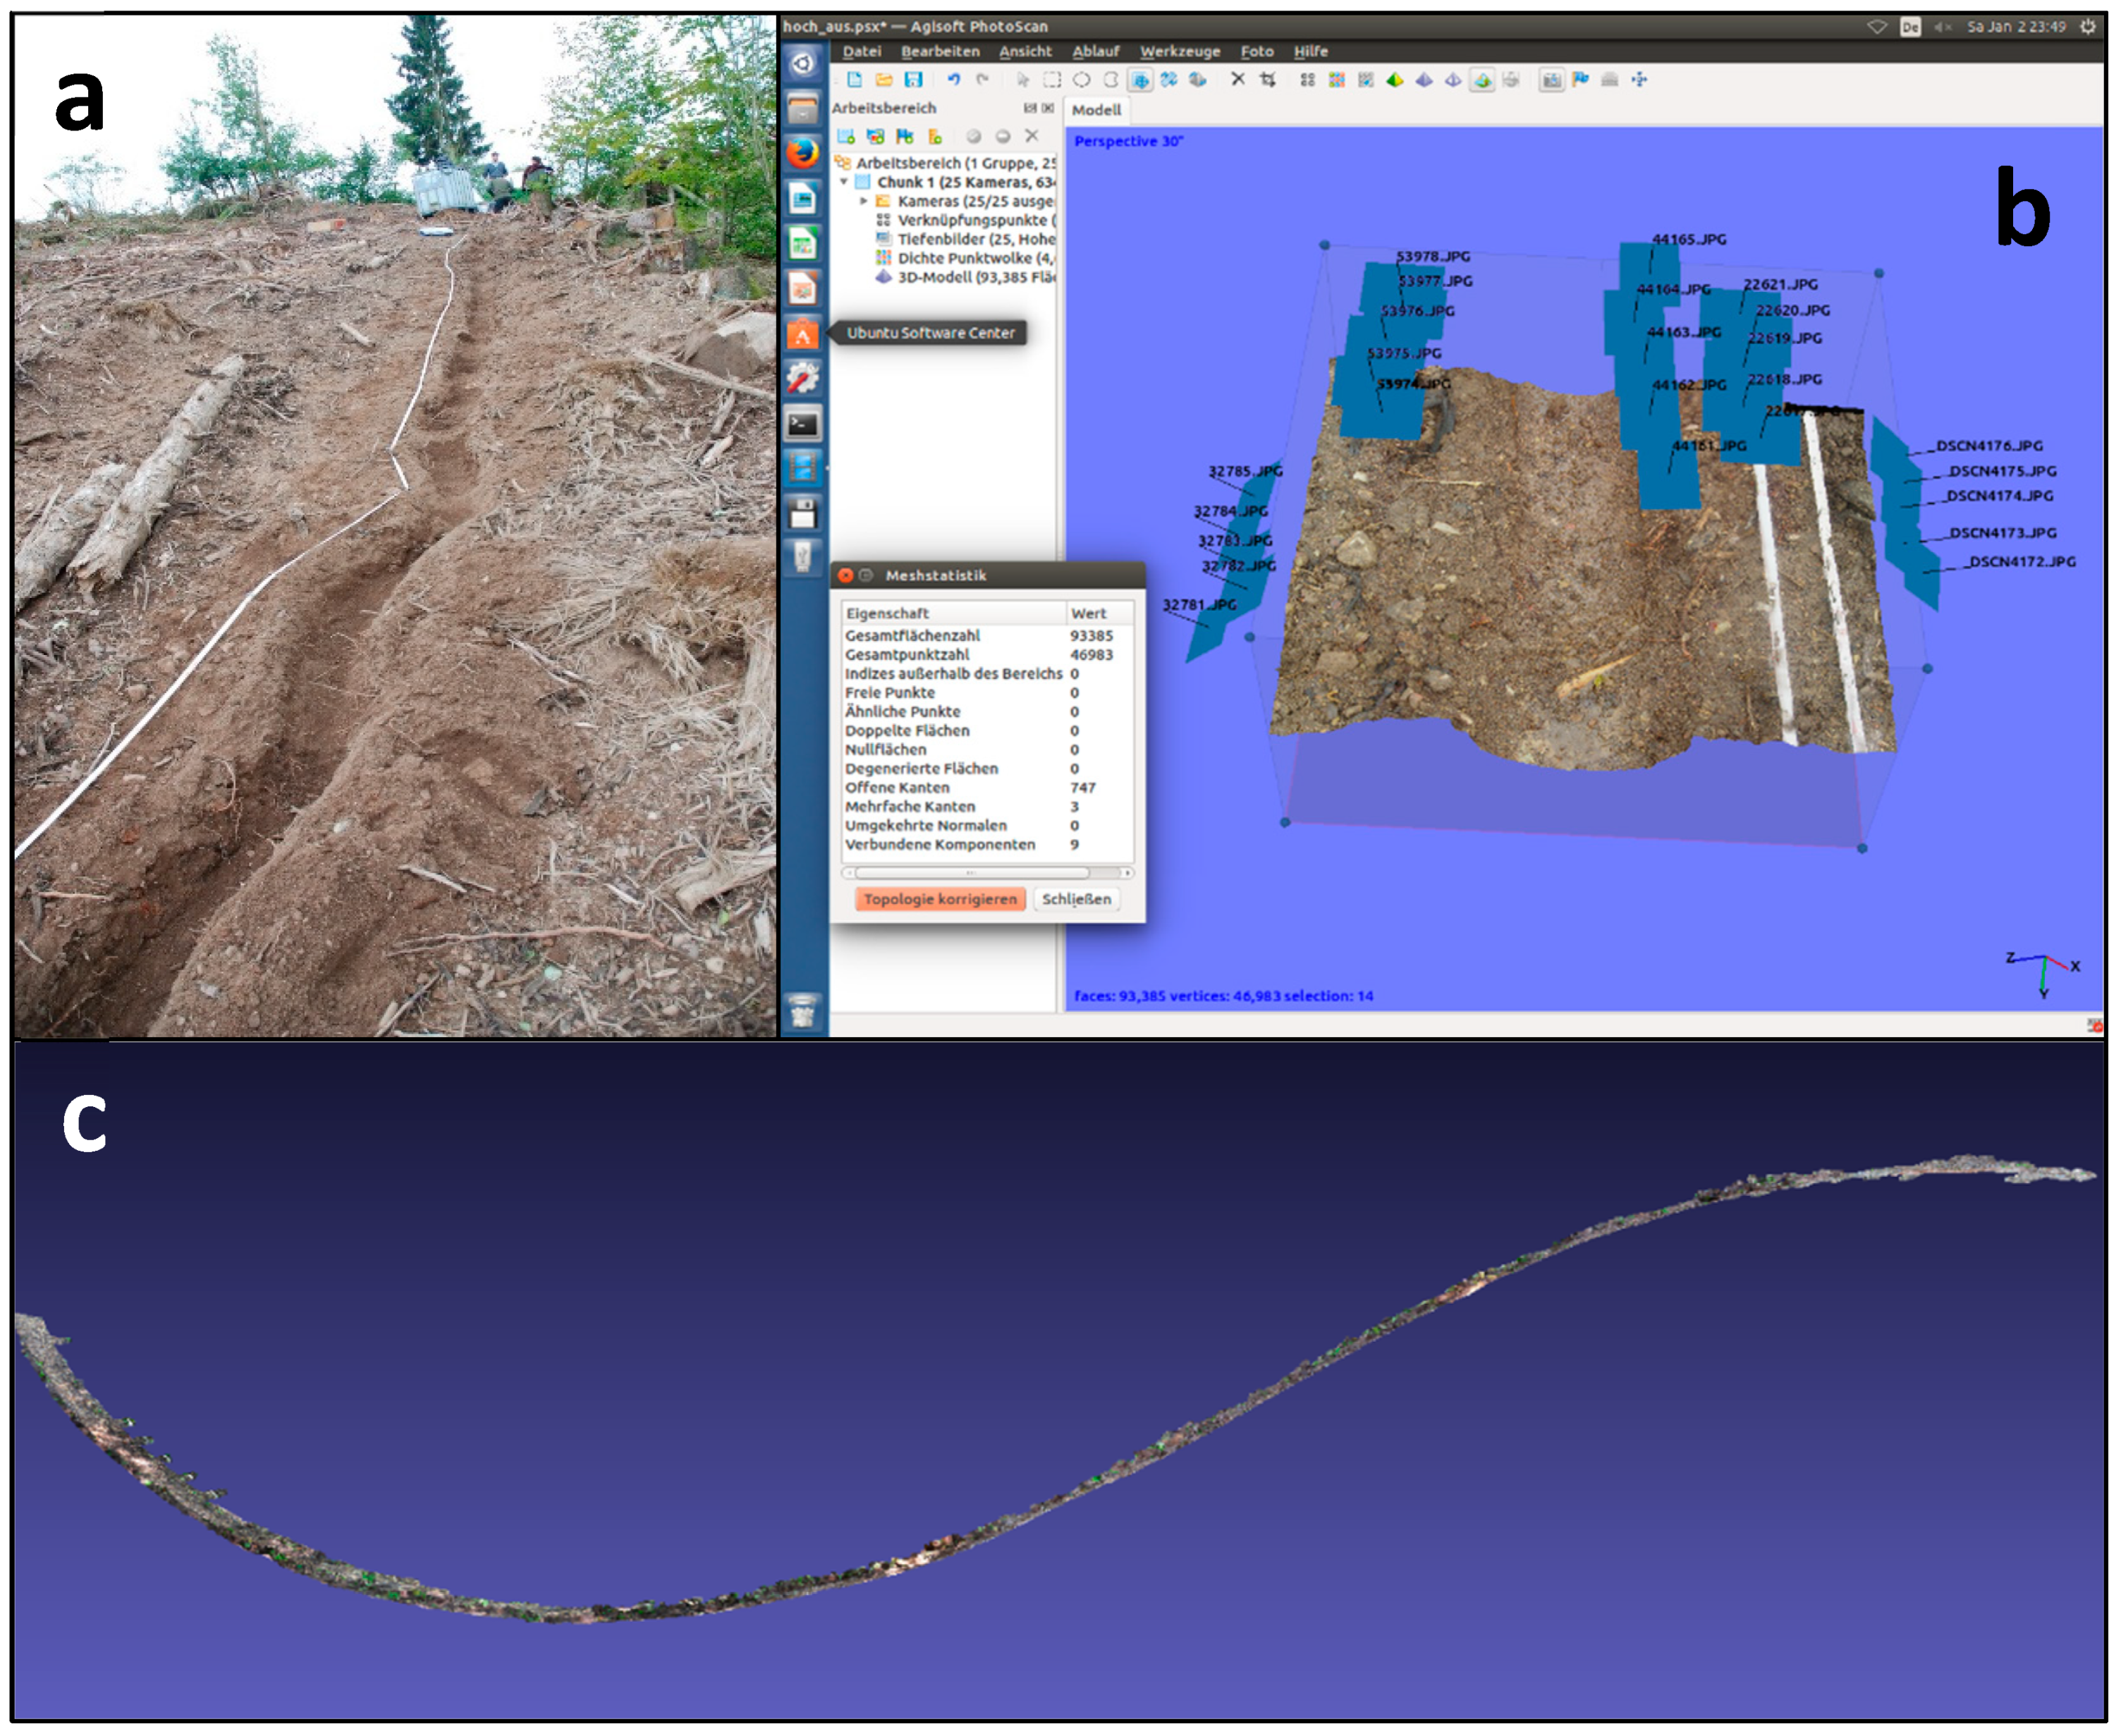Select the circle selection tool

(x=1081, y=80)
